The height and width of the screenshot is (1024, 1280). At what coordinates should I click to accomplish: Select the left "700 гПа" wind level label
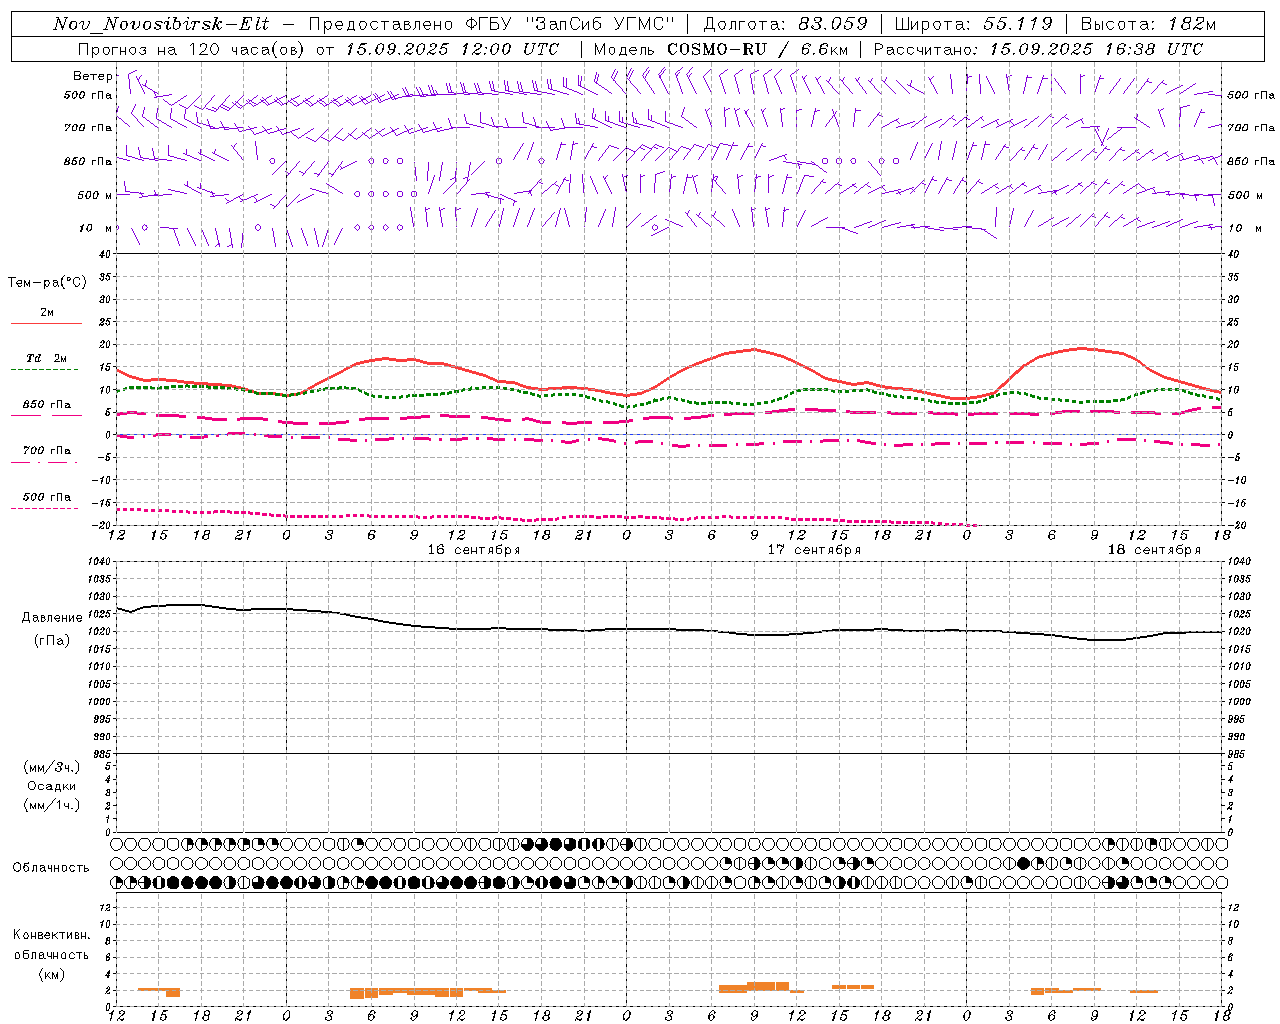pyautogui.click(x=88, y=128)
